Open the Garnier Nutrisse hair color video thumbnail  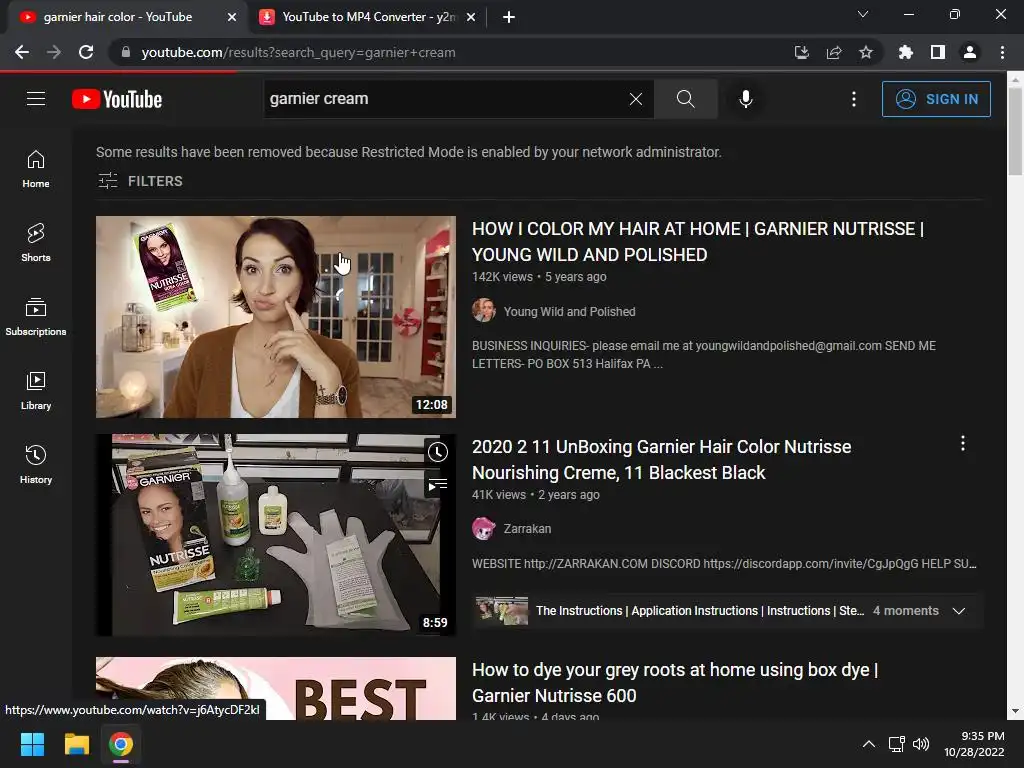(276, 317)
